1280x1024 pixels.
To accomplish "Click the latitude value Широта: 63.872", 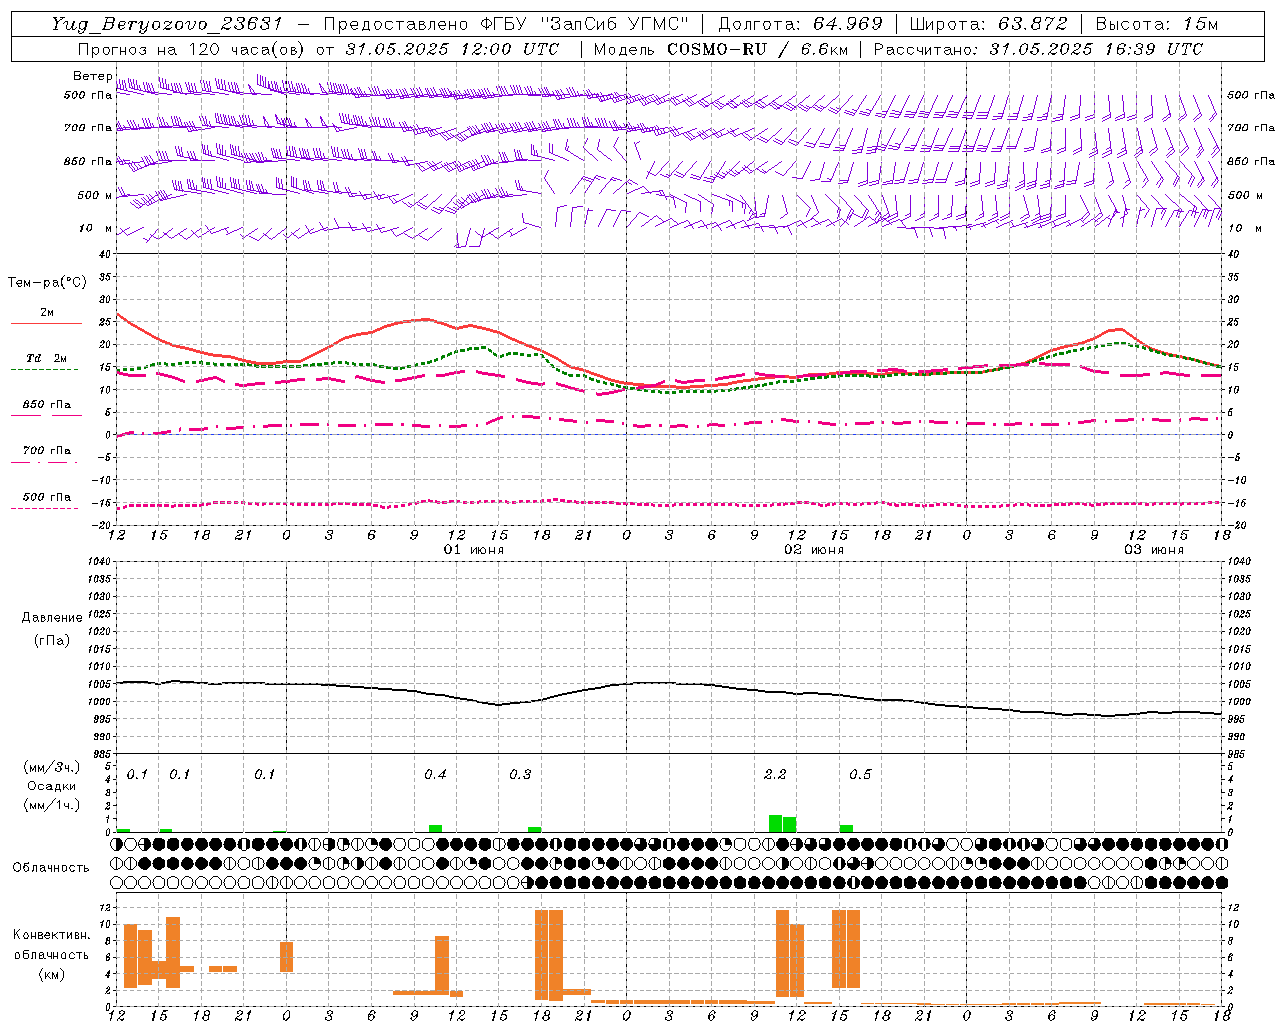I will click(989, 24).
